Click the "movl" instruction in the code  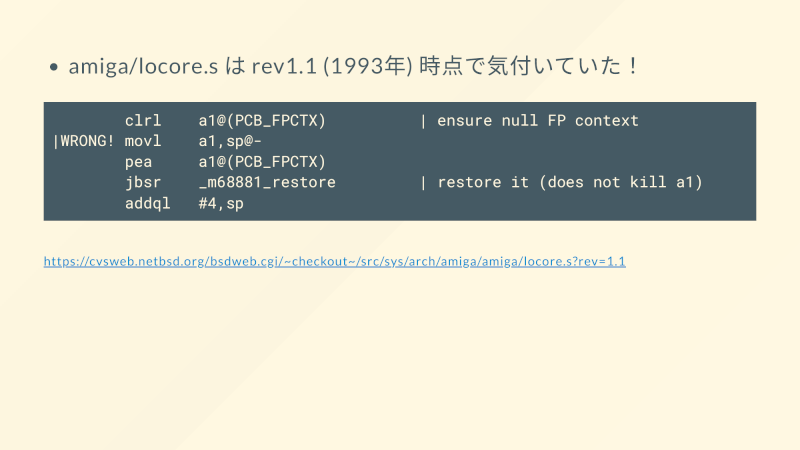[x=143, y=141]
